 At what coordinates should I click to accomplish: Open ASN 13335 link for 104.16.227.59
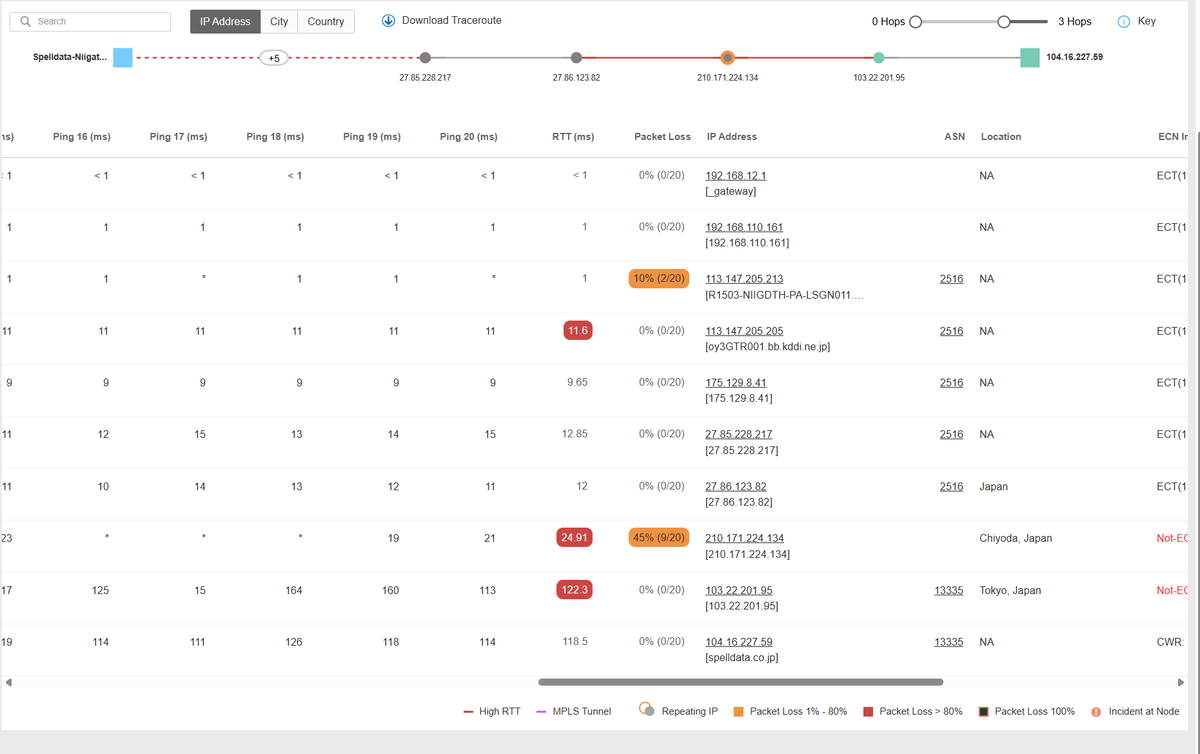point(948,642)
